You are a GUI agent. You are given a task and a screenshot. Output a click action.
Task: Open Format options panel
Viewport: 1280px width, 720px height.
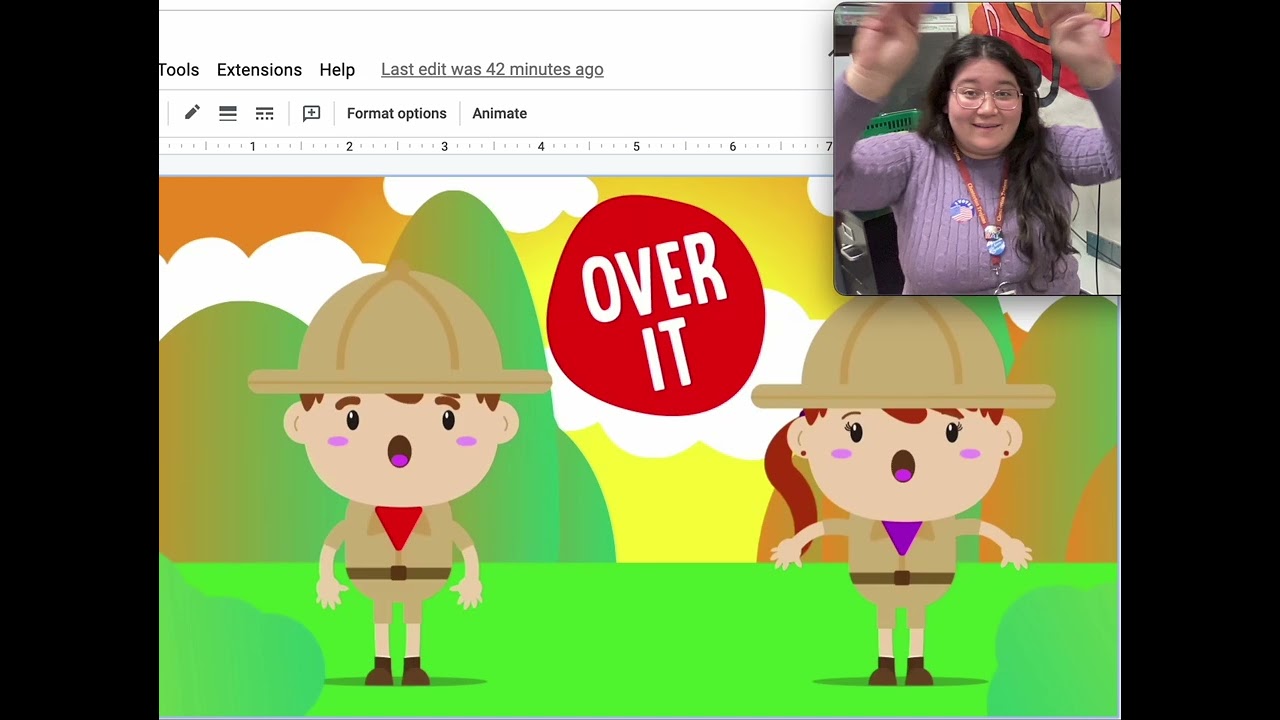click(397, 113)
